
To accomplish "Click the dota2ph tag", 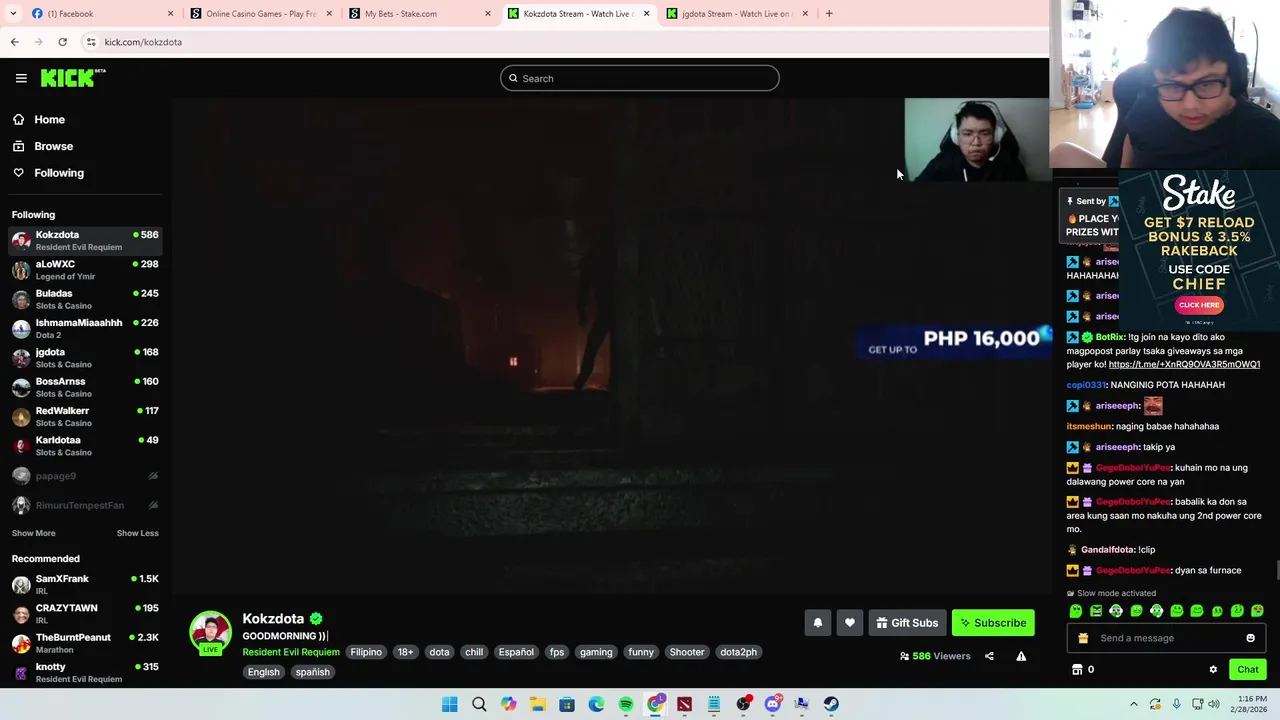I will [x=738, y=652].
